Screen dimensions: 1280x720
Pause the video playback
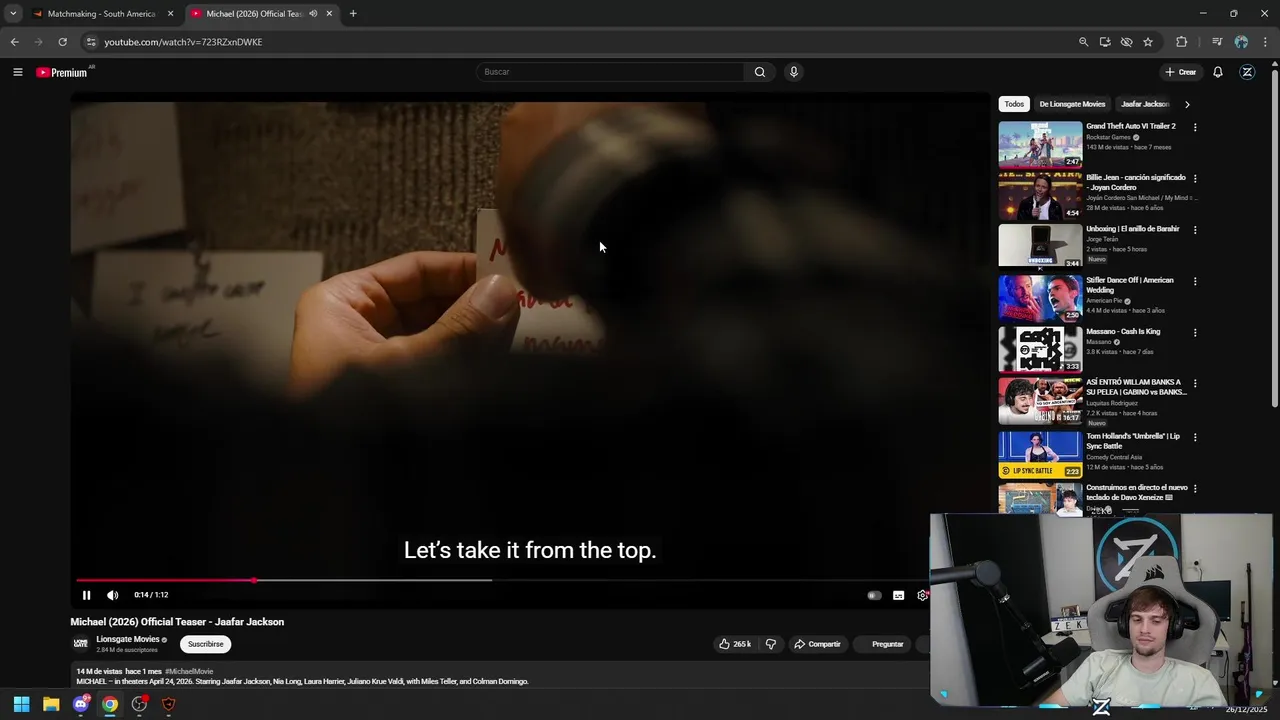coord(86,595)
